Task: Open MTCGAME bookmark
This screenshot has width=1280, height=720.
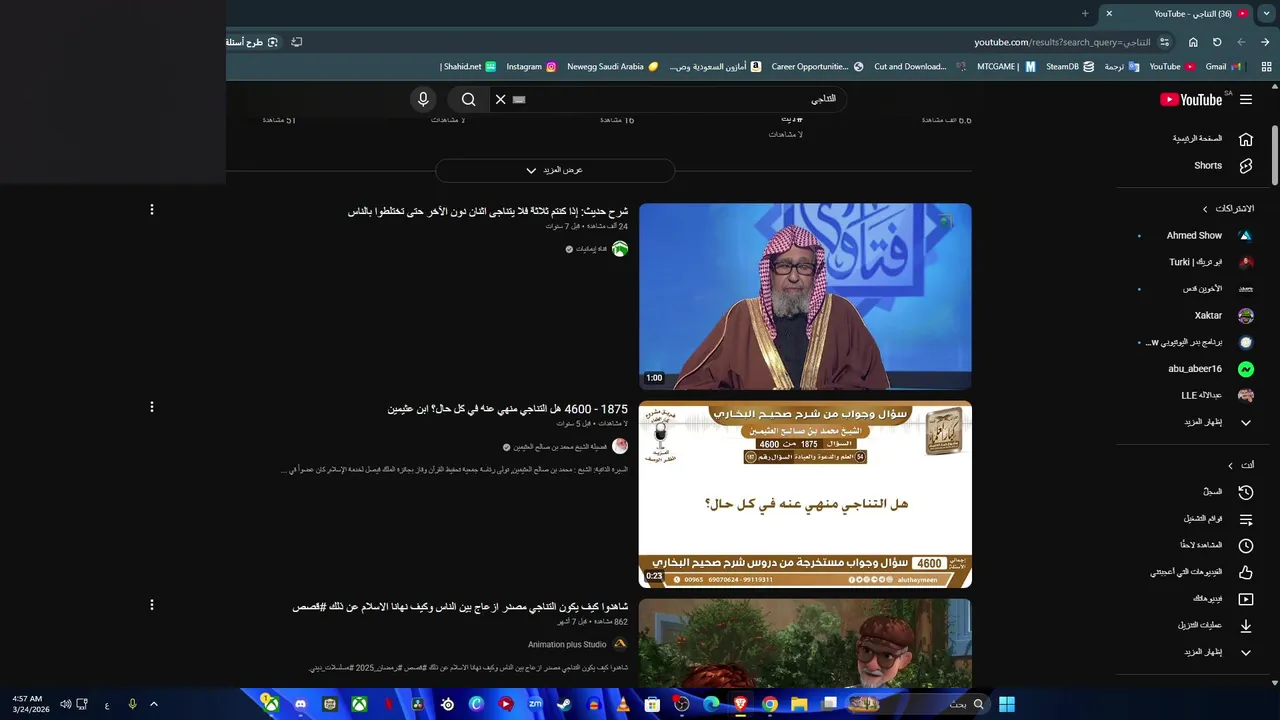Action: 1005,67
